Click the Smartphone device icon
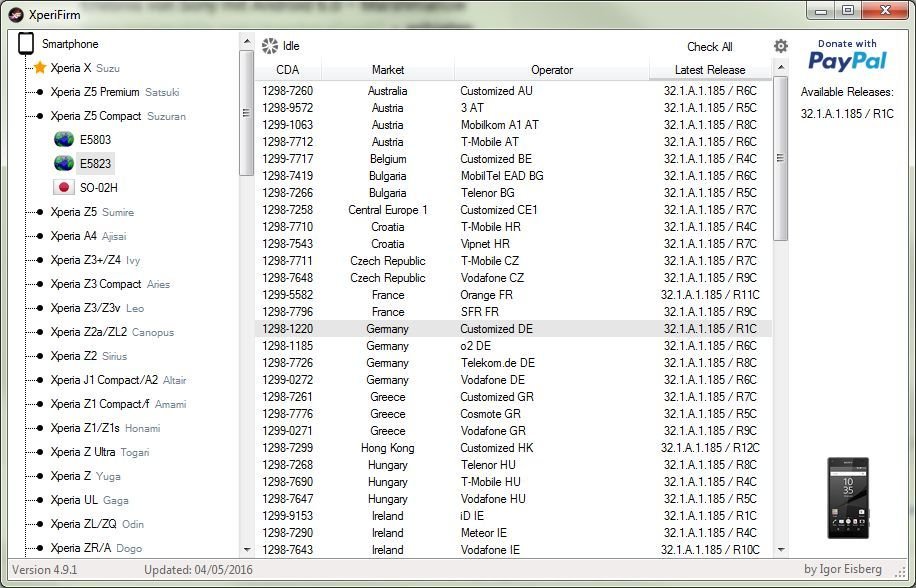916x588 pixels. click(26, 44)
